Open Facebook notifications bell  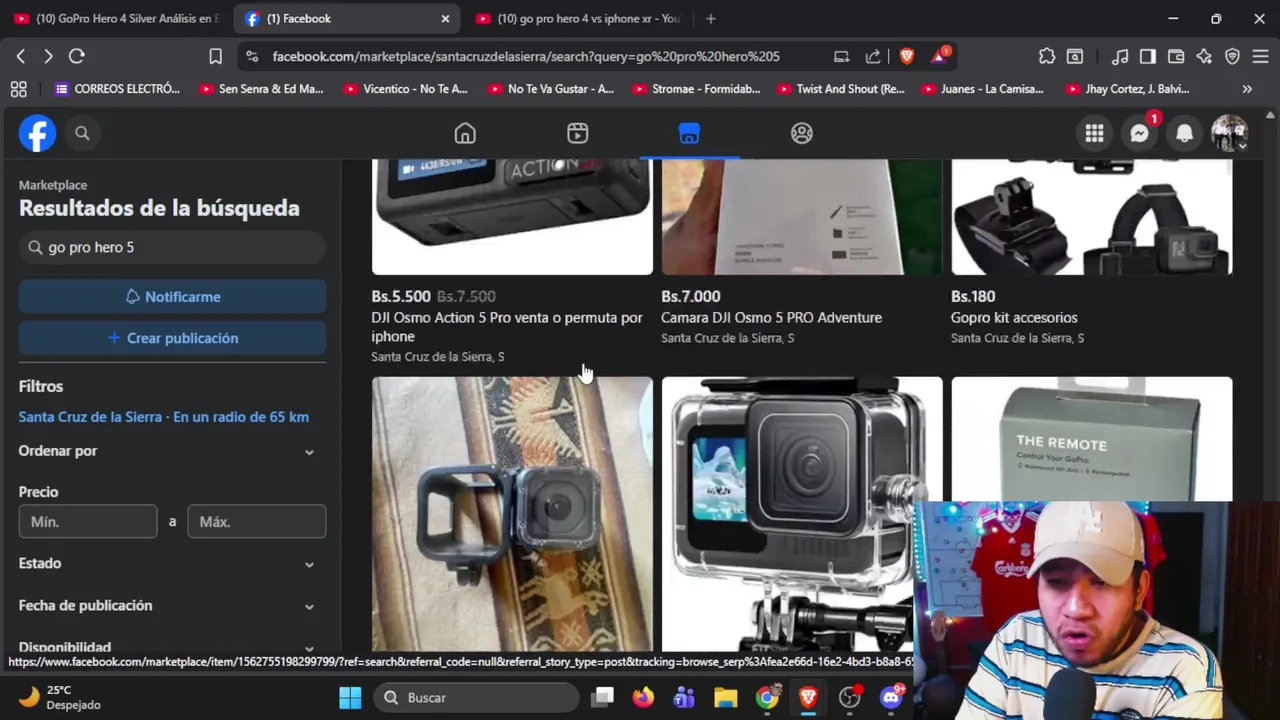(1184, 133)
